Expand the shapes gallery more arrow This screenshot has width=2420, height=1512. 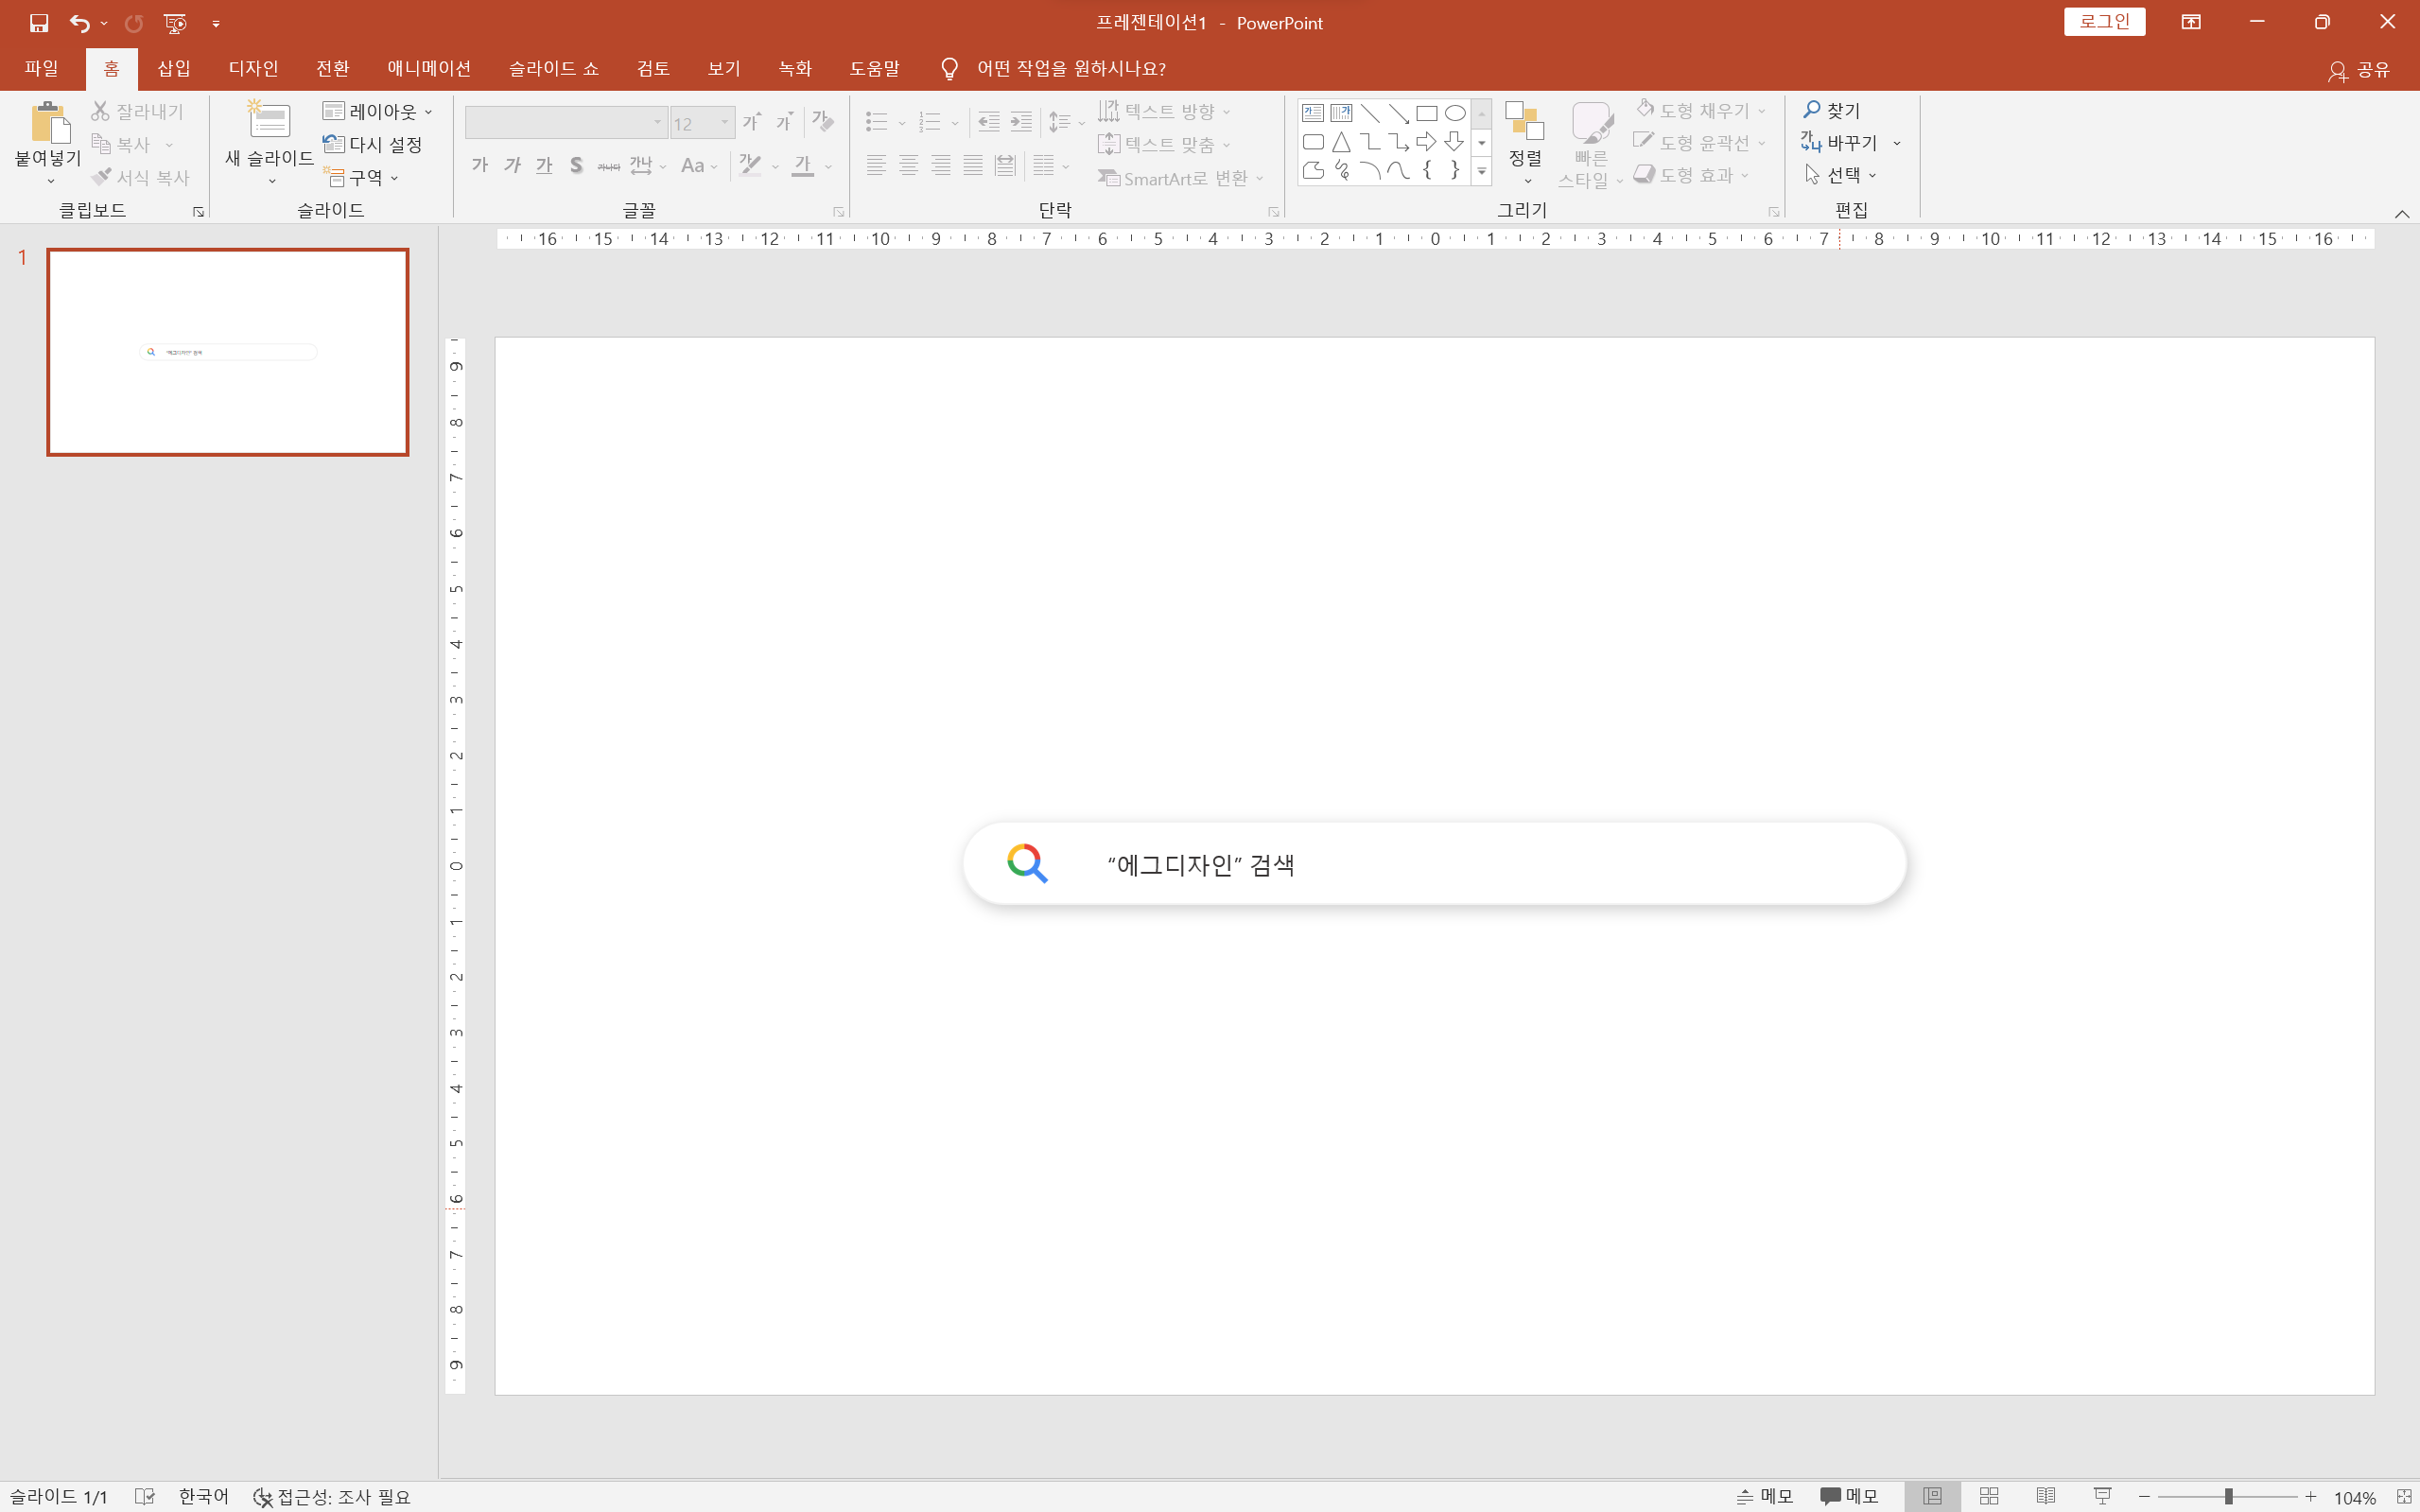click(1482, 172)
